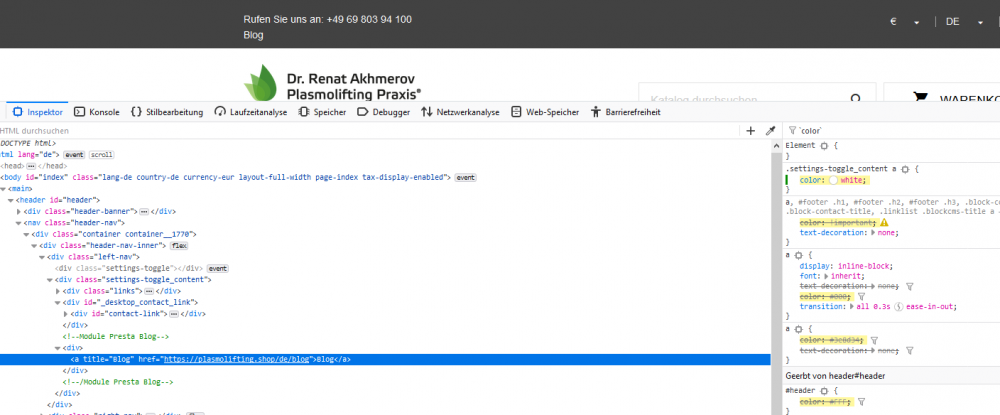Screen dimensions: 1000x415
Task: Open the Laufzeitanalyse tab
Action: pos(251,112)
